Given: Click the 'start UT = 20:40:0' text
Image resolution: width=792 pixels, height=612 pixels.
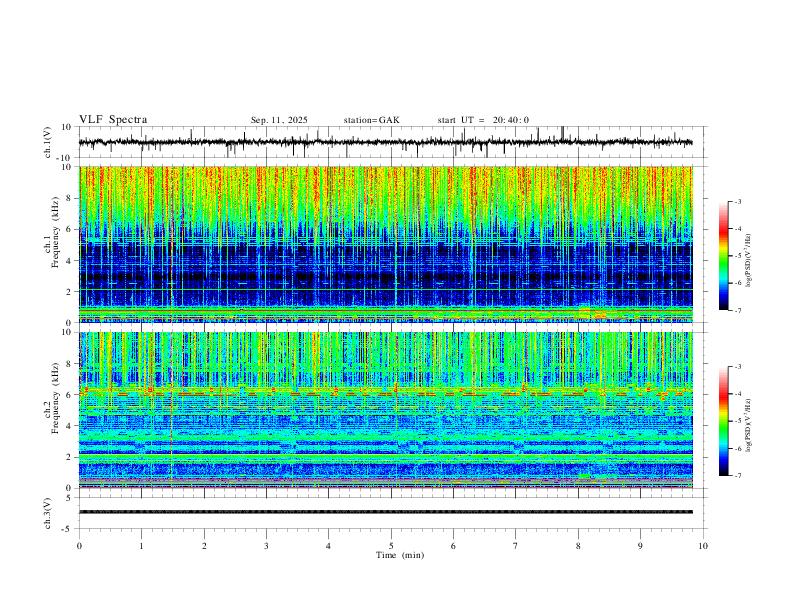Looking at the screenshot, I should tap(483, 120).
